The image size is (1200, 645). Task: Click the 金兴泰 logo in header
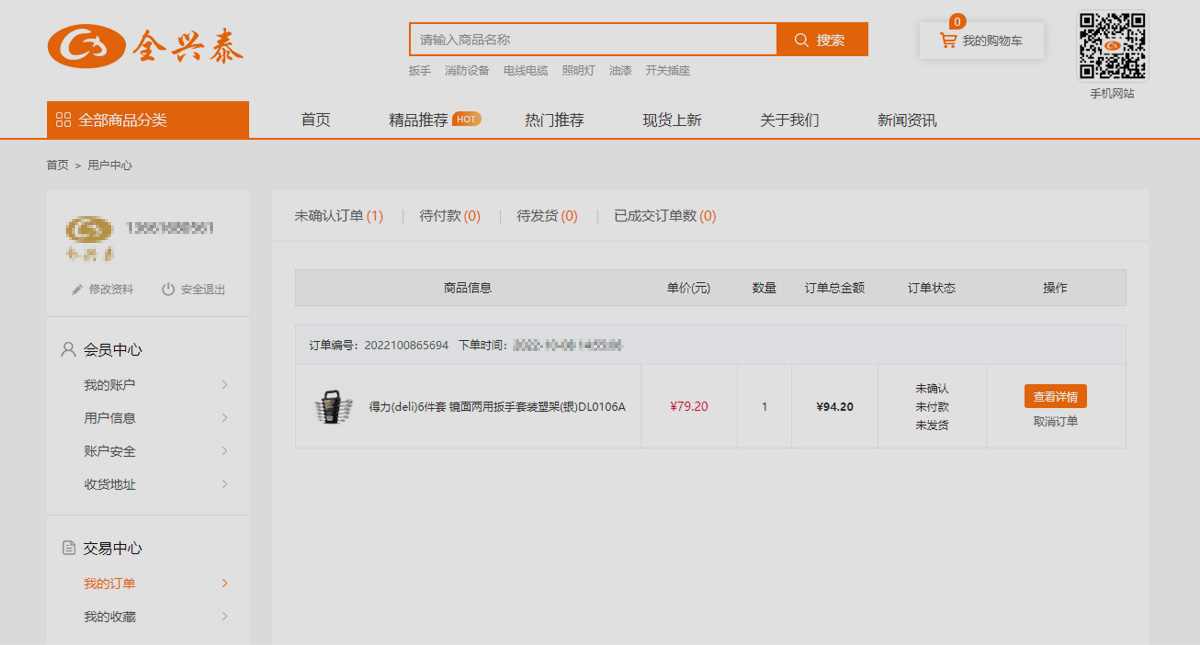(146, 45)
